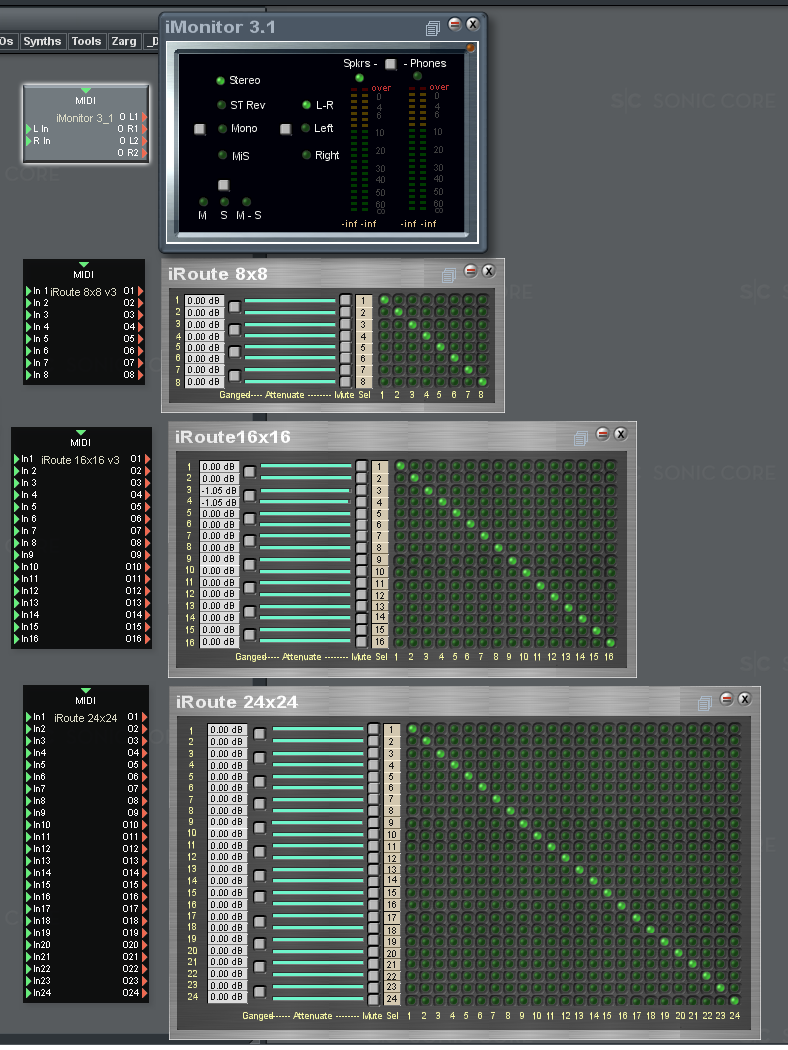Toggle Ganged button for rows 1-2 in iRoute 24x24
The height and width of the screenshot is (1050, 788).
260,735
